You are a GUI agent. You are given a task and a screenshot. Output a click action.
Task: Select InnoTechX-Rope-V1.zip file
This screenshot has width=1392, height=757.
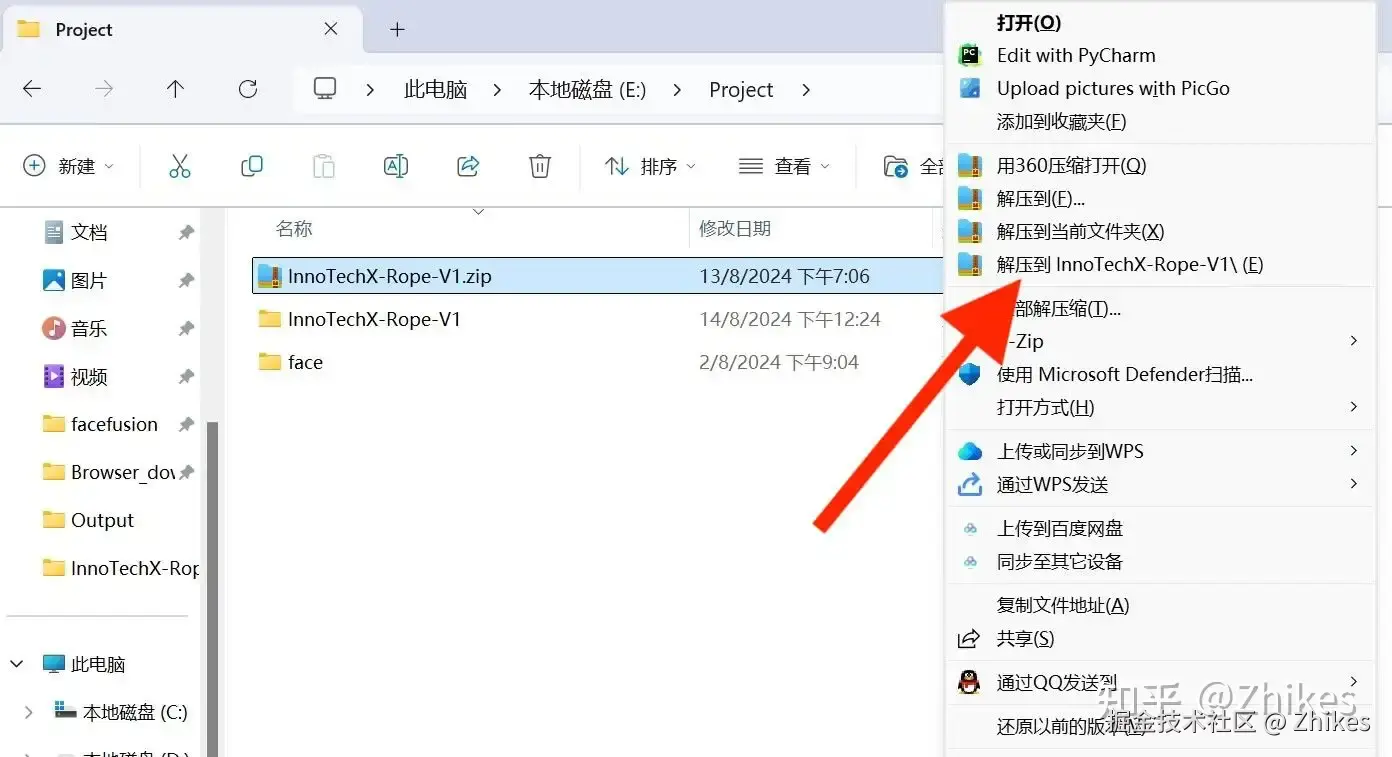coord(390,276)
